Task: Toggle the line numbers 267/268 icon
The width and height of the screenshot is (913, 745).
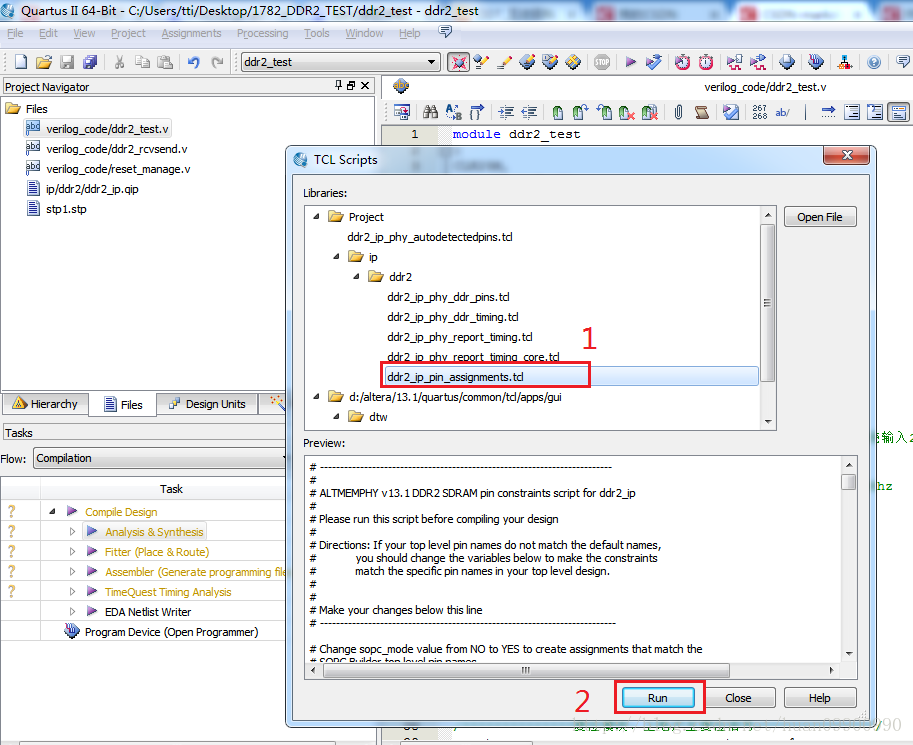Action: coord(759,112)
